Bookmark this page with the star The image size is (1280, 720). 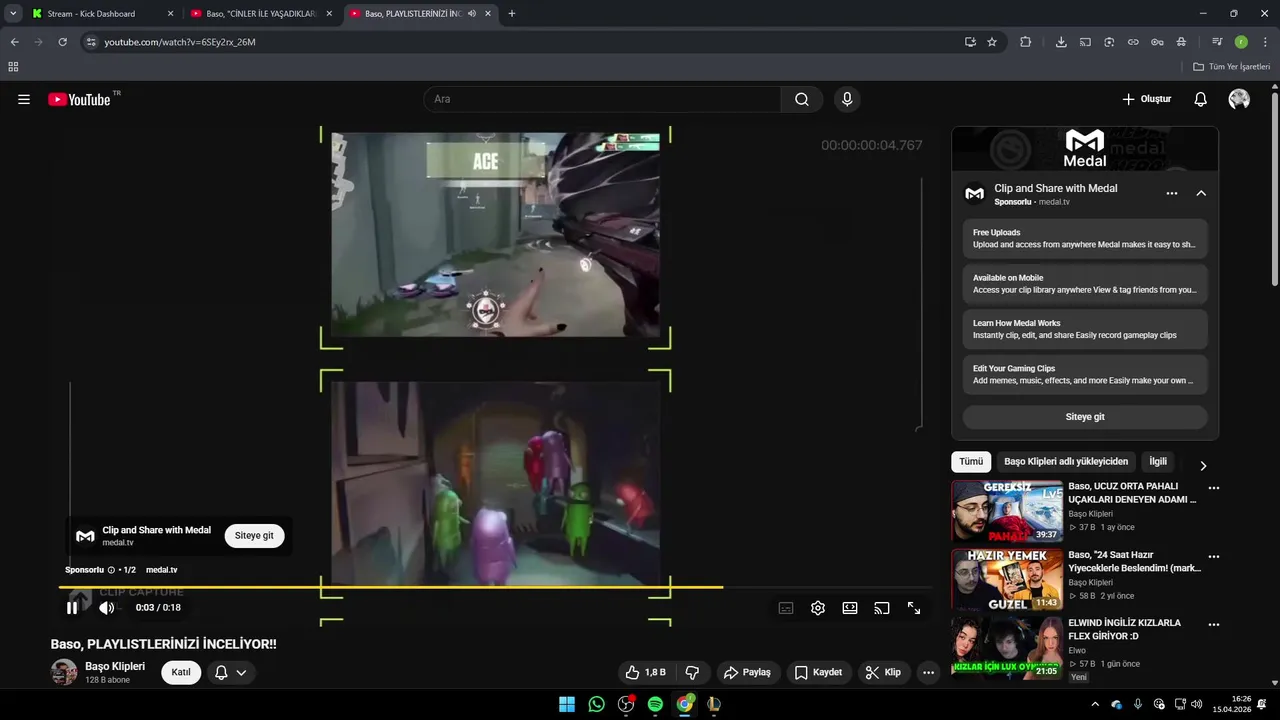click(x=992, y=42)
